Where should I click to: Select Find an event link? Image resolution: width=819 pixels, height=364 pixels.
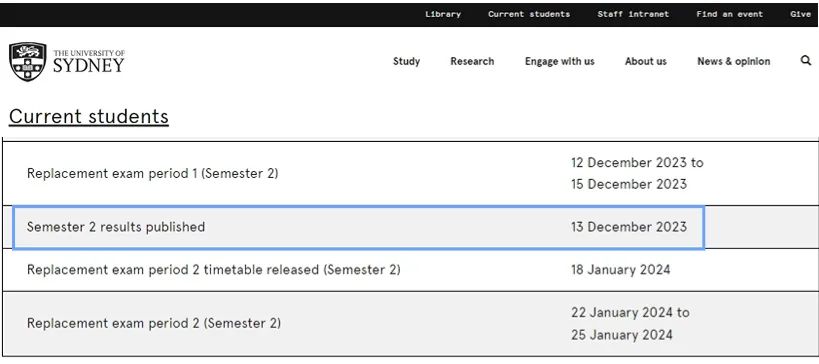(x=729, y=14)
